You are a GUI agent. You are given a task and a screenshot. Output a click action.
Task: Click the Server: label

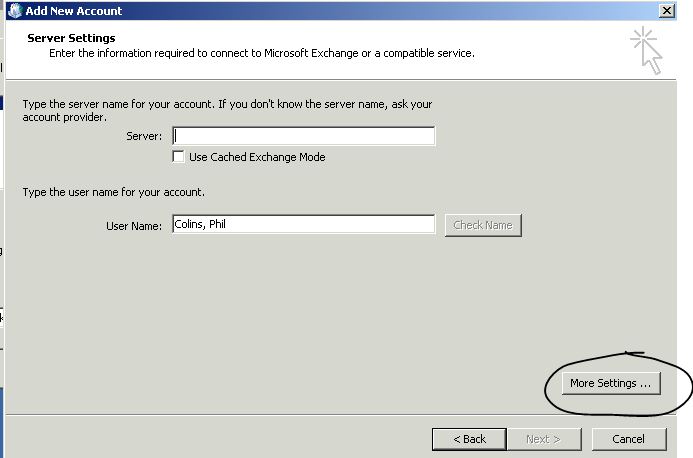tap(144, 136)
